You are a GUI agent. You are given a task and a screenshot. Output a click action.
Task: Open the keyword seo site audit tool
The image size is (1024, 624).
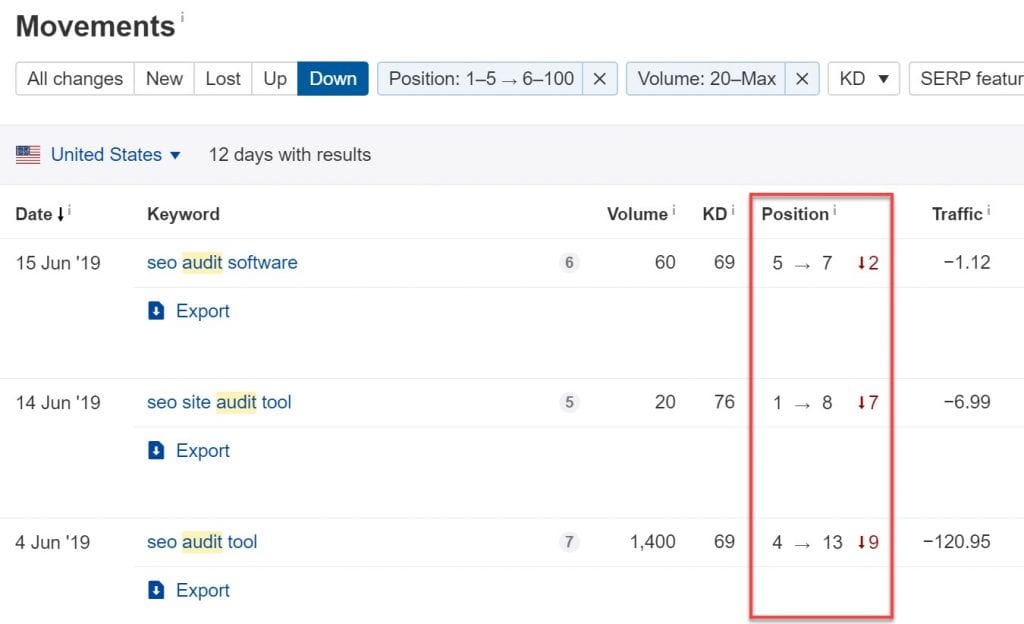[221, 402]
